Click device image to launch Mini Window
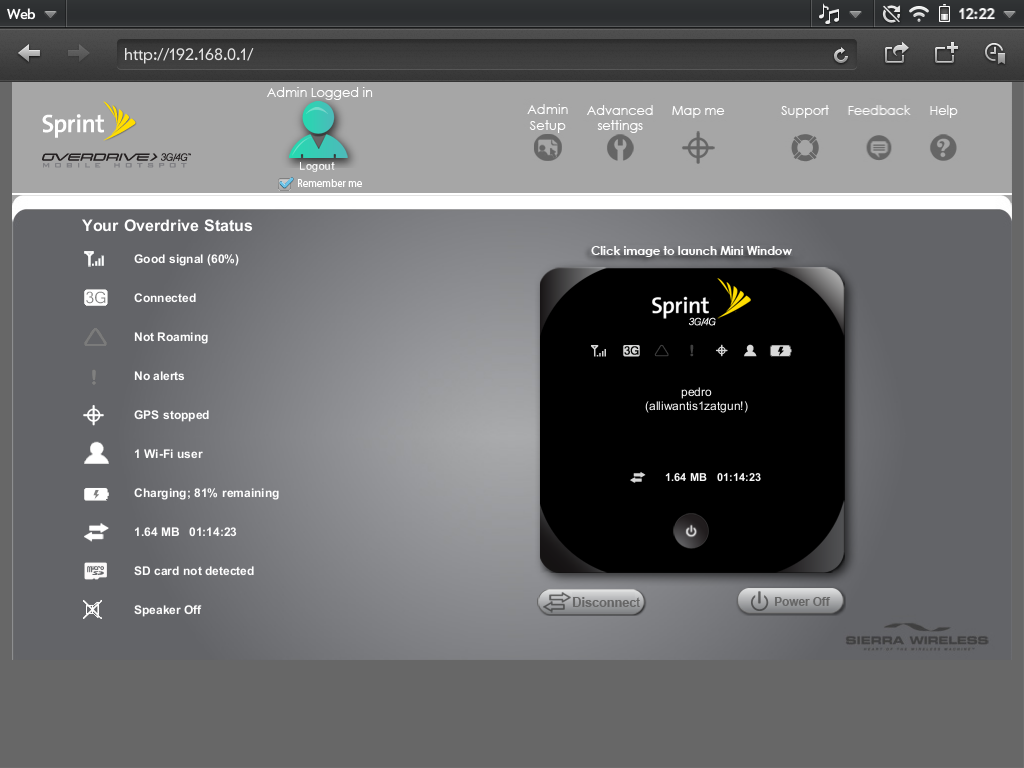Screen dimensions: 1024x768 692,420
